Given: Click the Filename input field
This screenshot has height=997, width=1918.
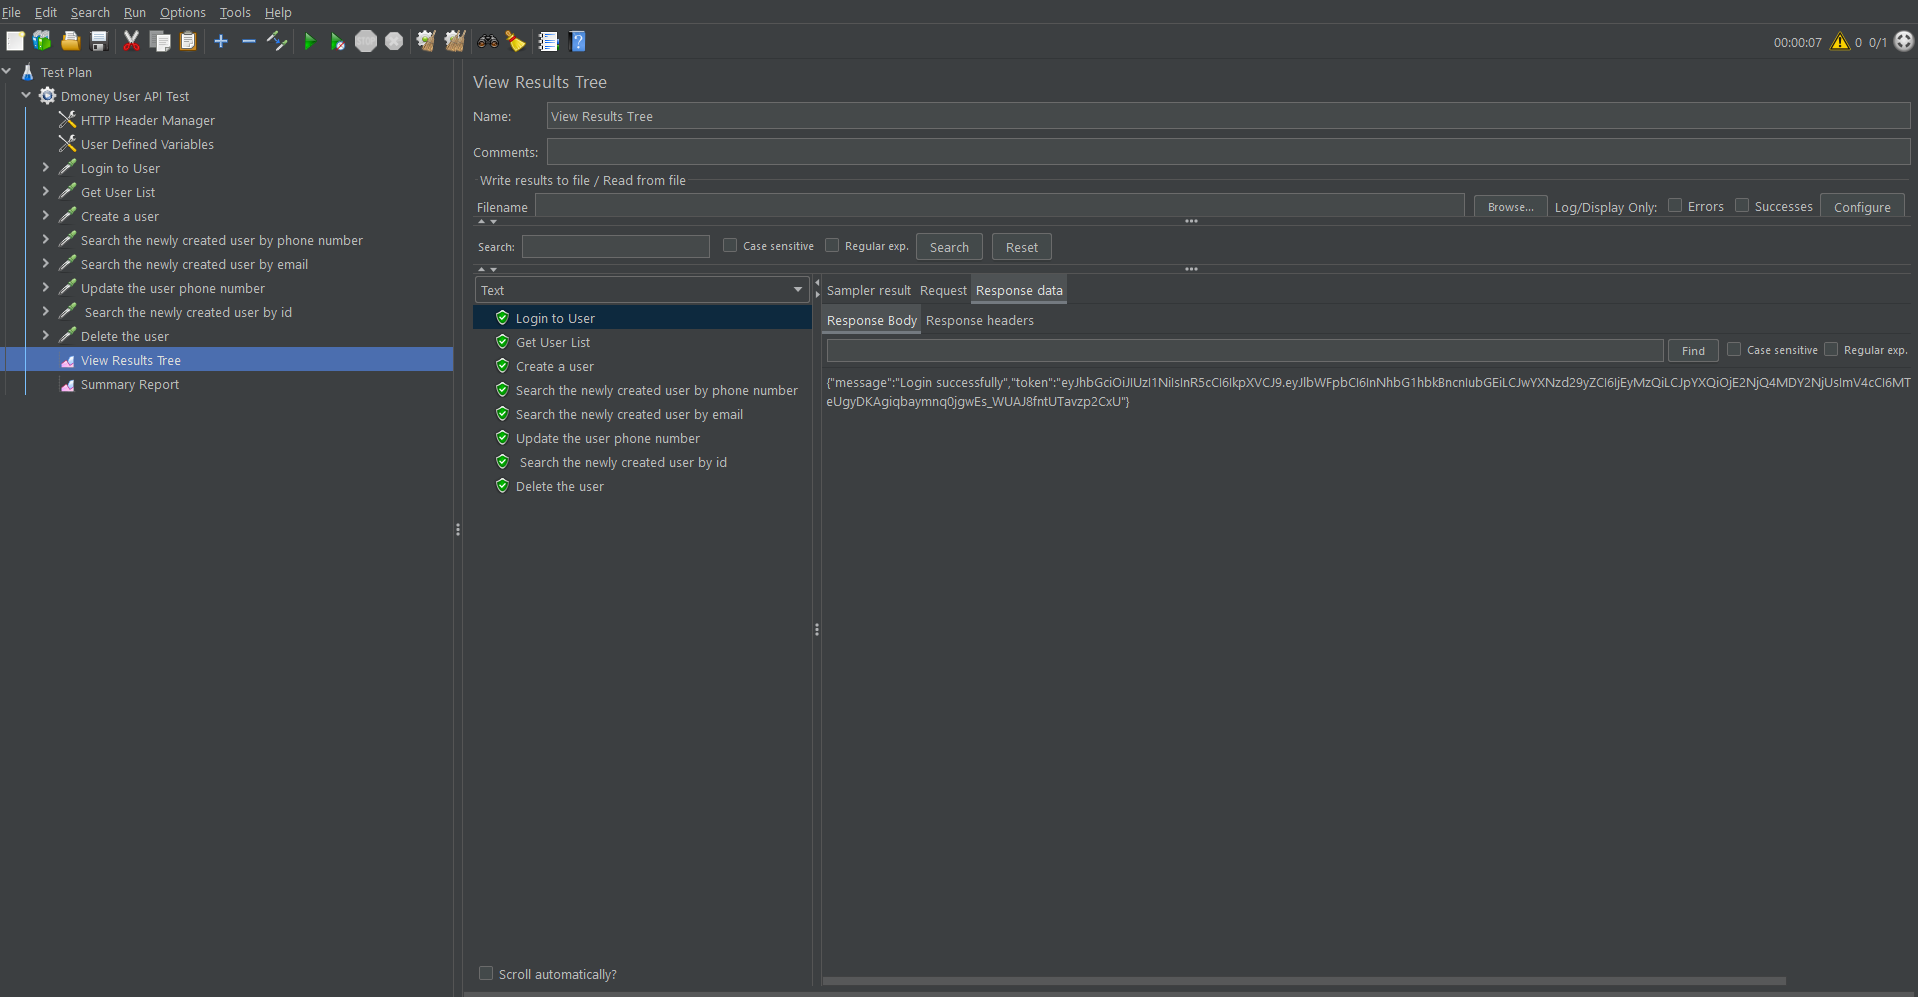Looking at the screenshot, I should [x=999, y=206].
